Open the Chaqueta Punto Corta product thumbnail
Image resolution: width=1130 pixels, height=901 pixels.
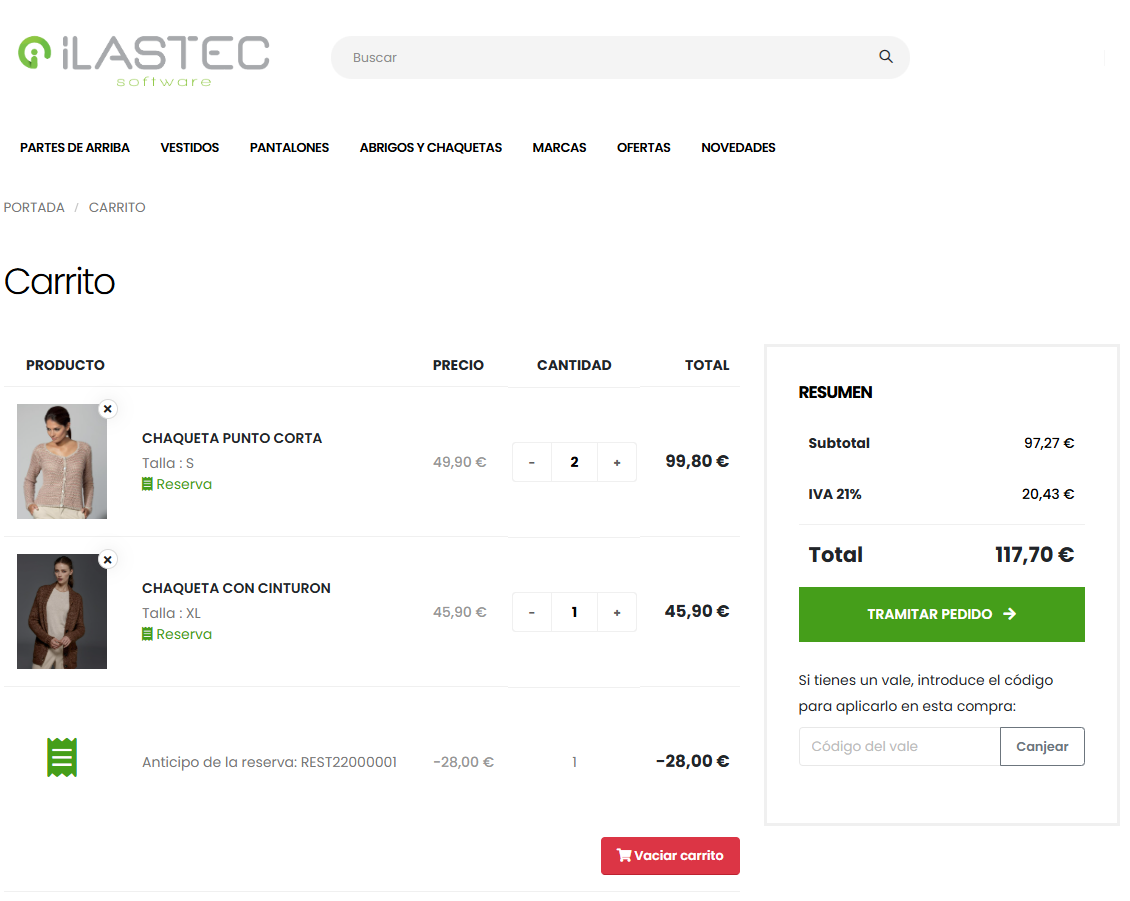[x=62, y=462]
